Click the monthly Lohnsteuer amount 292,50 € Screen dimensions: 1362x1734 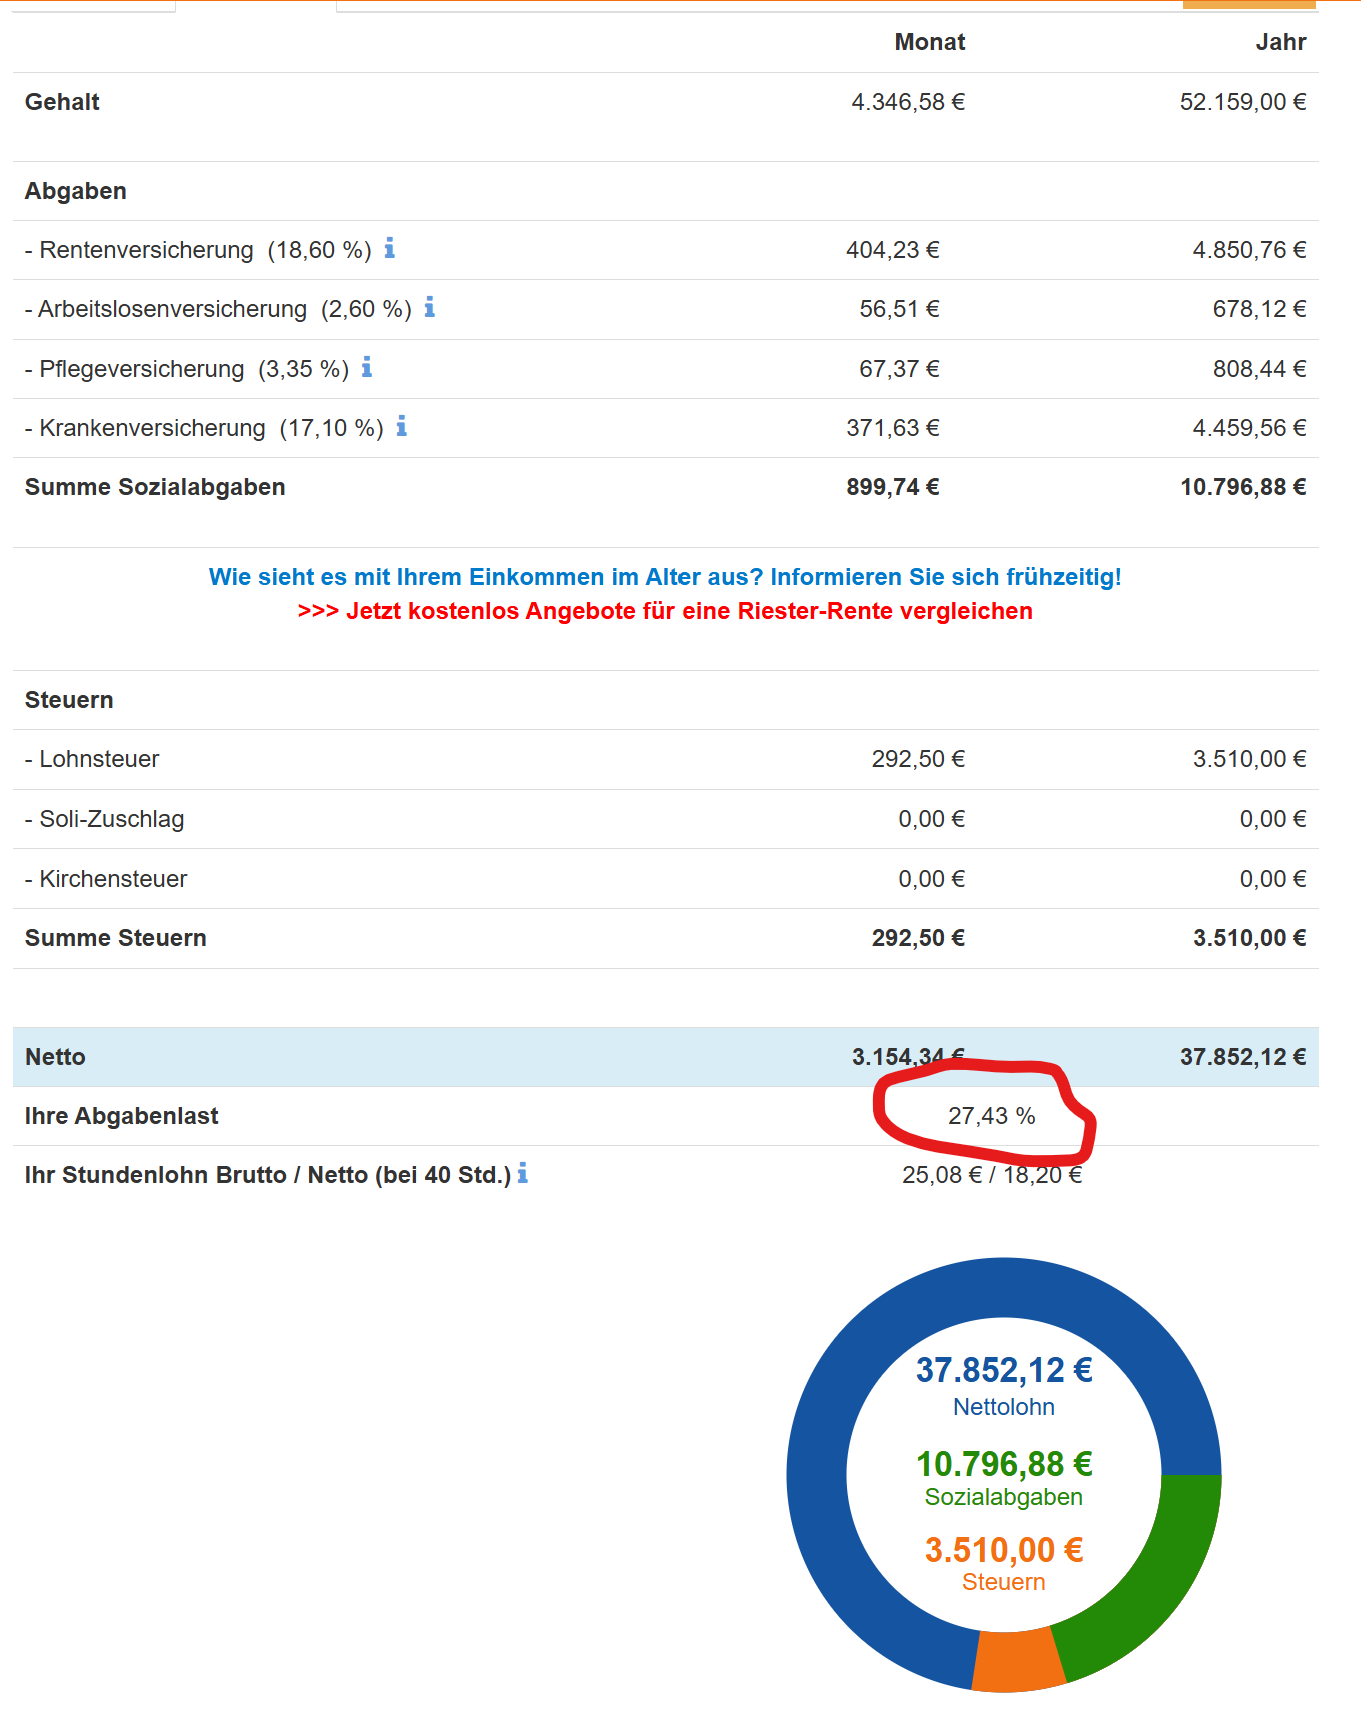(x=917, y=759)
